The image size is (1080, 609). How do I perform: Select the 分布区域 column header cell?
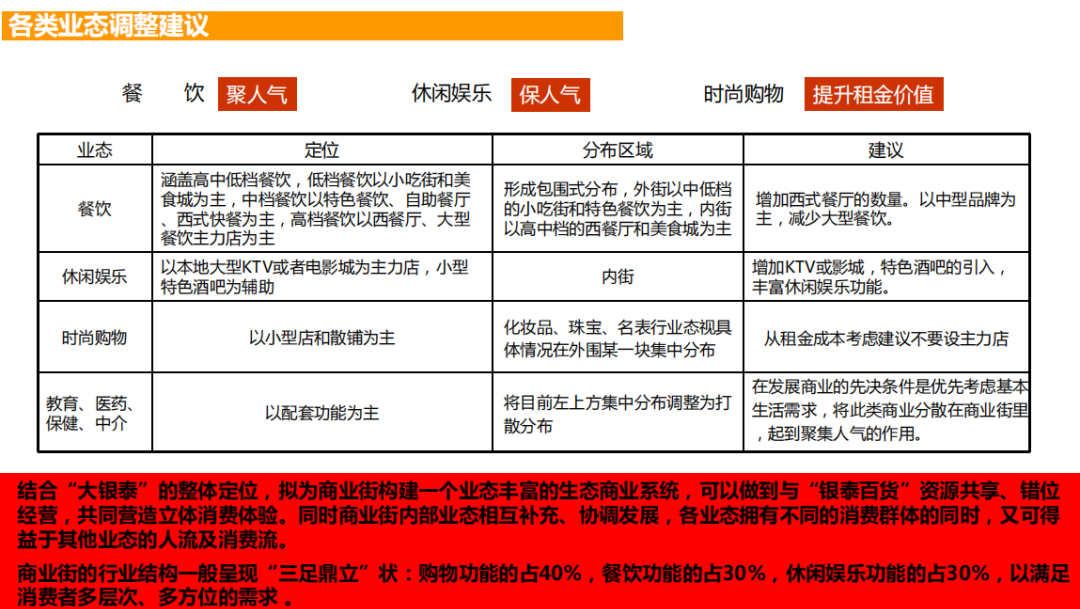tap(618, 149)
